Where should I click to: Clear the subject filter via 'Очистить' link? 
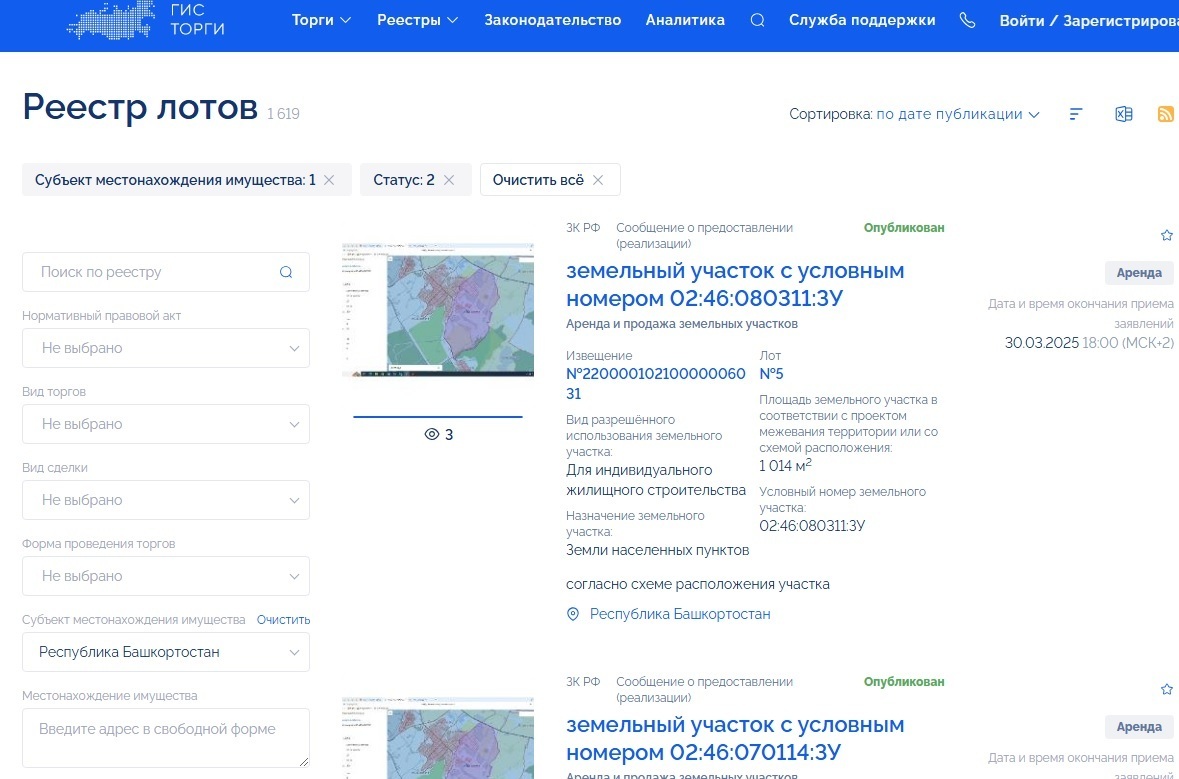pos(283,619)
